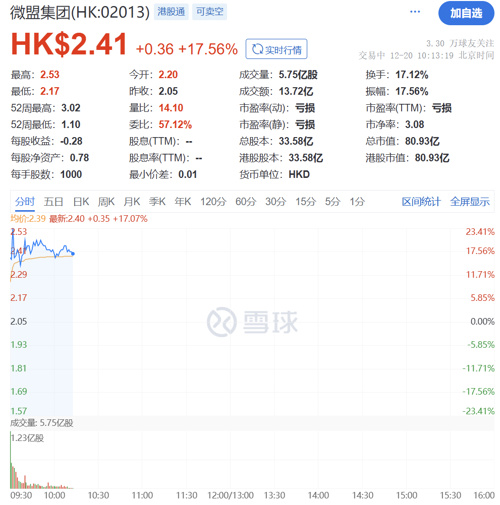Choose the 1分 interval tab

(357, 202)
